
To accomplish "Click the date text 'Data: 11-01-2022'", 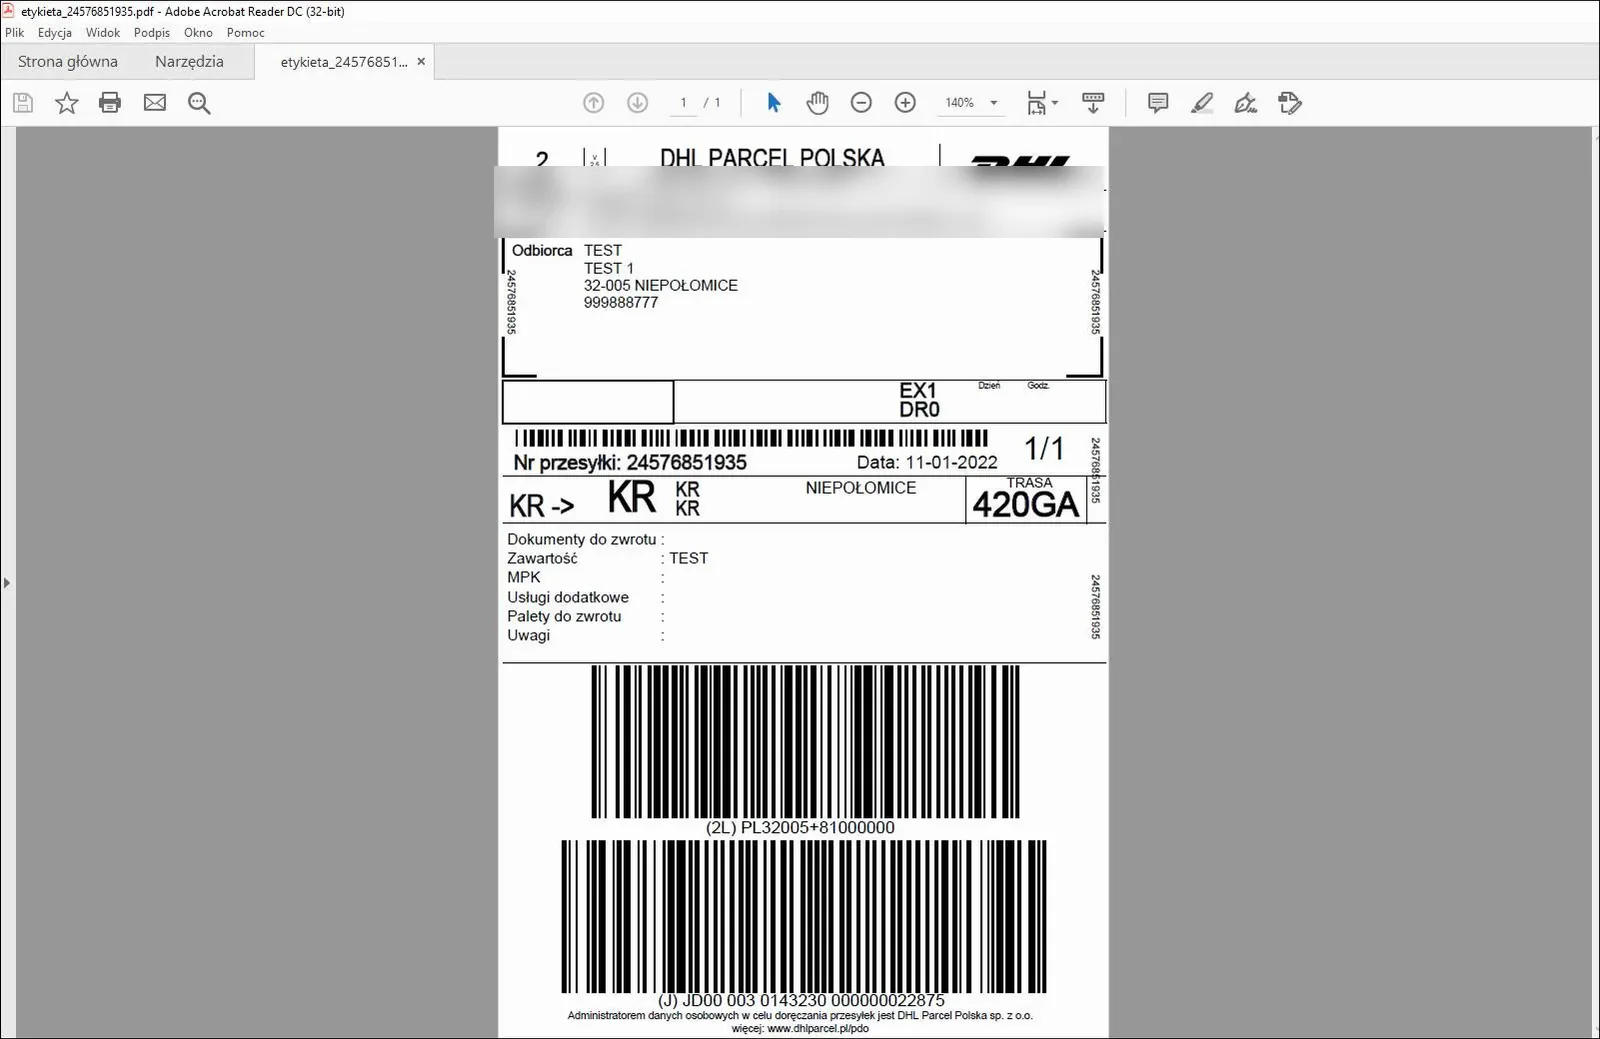I will click(927, 462).
